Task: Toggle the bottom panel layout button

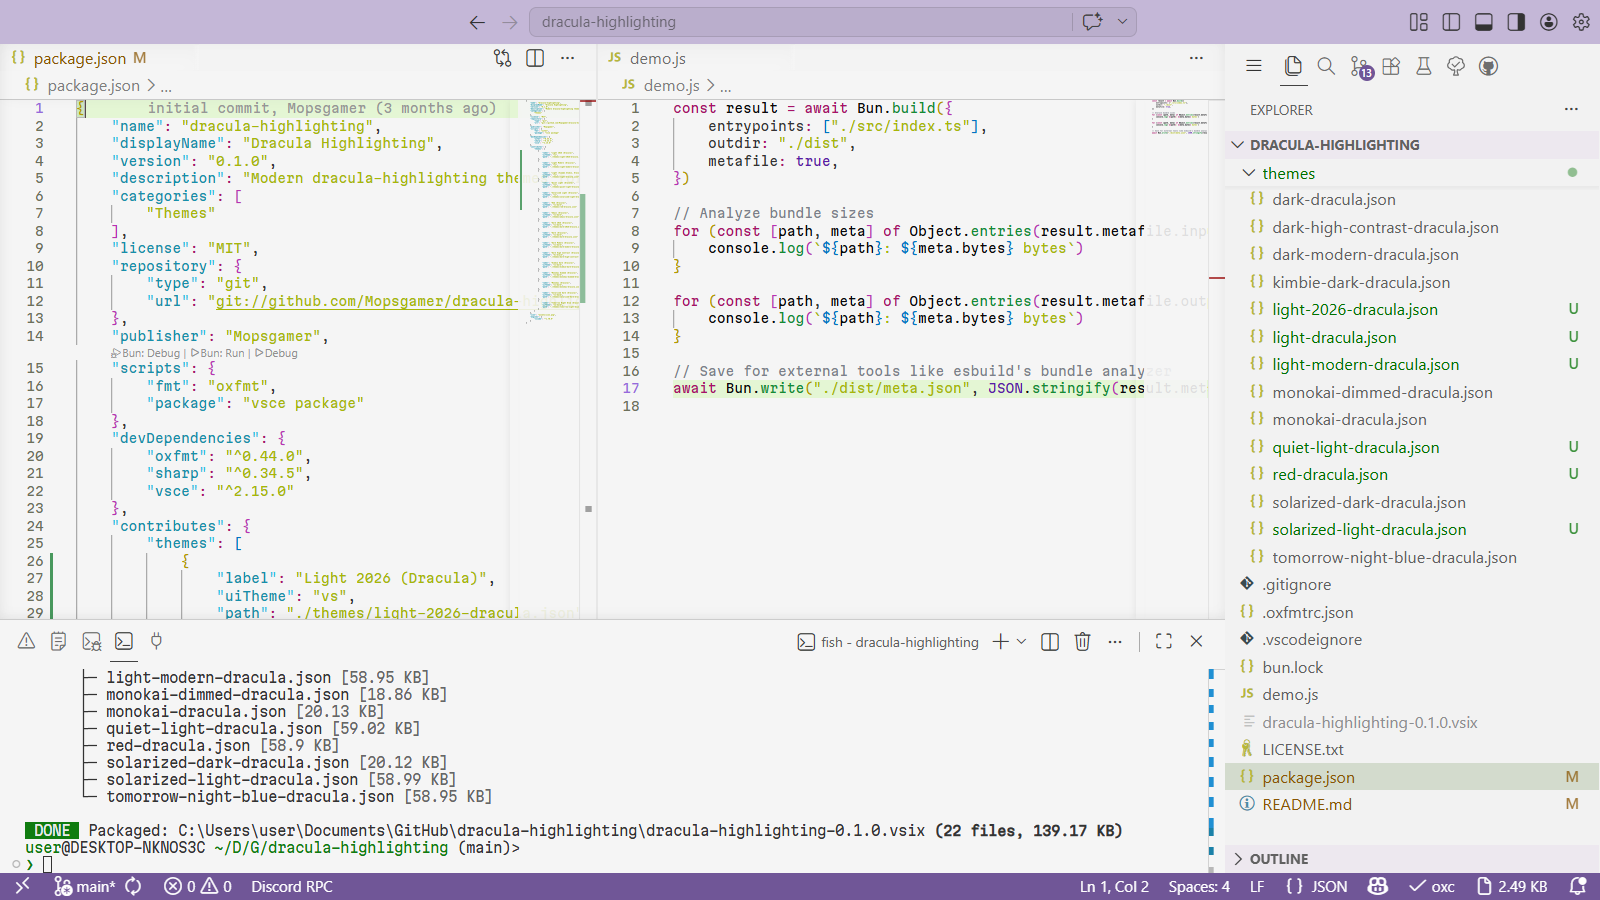Action: click(1484, 22)
